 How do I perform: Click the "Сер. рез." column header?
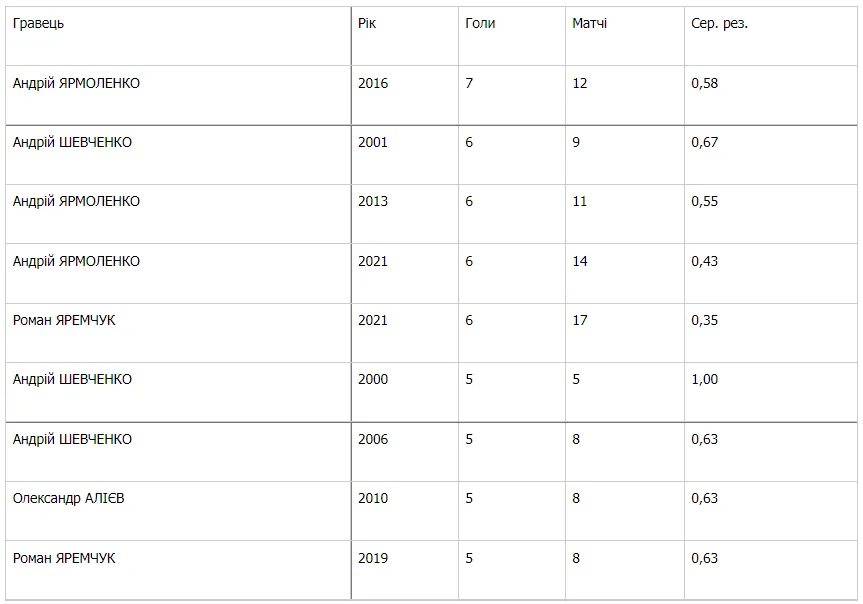coord(719,23)
